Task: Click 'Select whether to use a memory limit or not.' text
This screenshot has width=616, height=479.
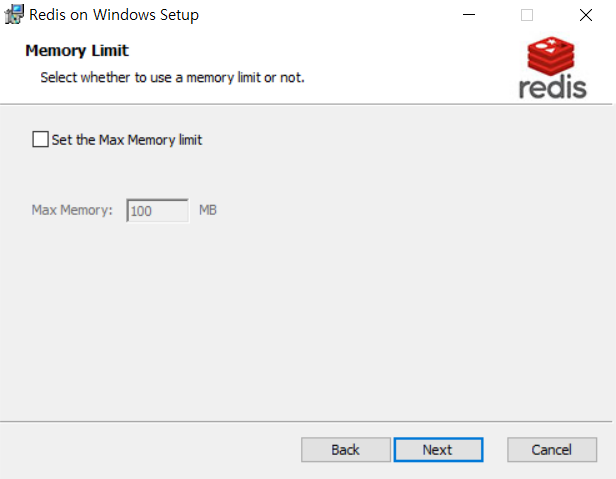Action: click(x=172, y=77)
